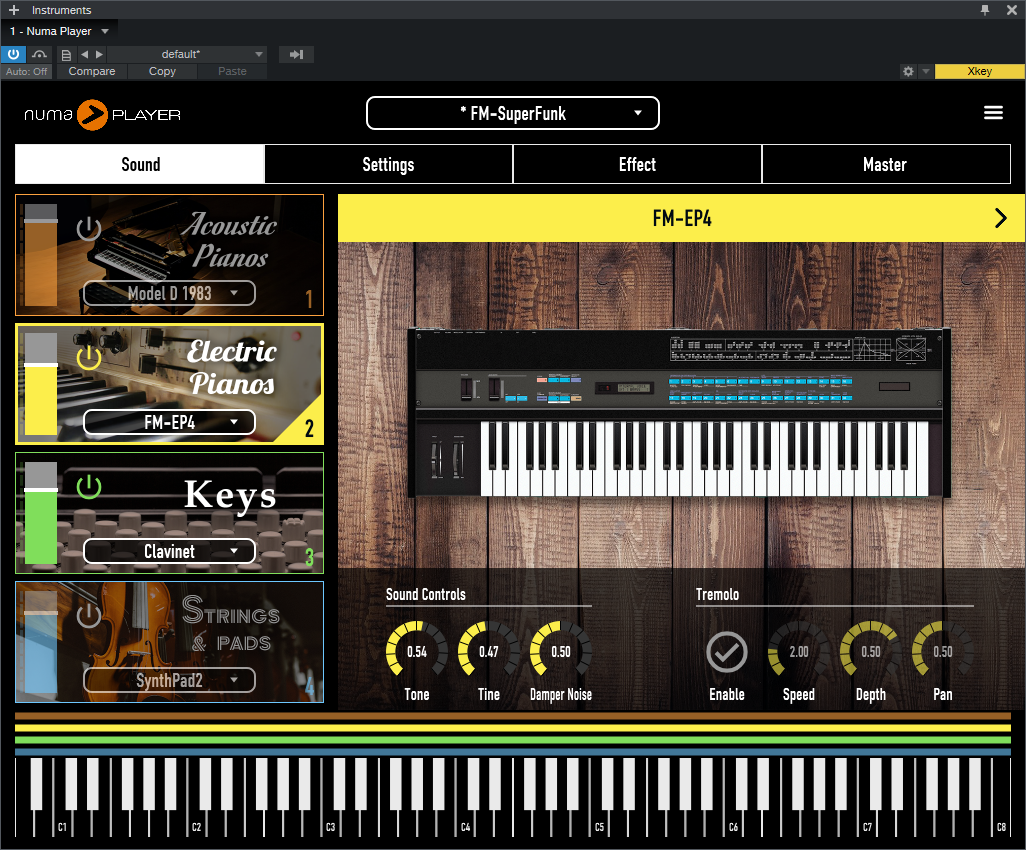This screenshot has height=850, width=1026.
Task: Switch to the Settings tab
Action: [389, 164]
